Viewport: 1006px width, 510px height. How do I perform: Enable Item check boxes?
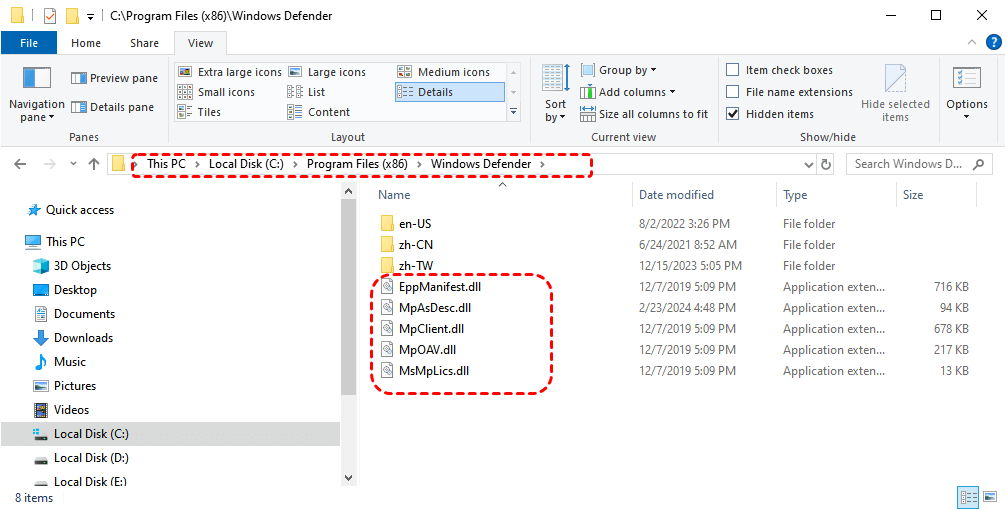pyautogui.click(x=733, y=70)
